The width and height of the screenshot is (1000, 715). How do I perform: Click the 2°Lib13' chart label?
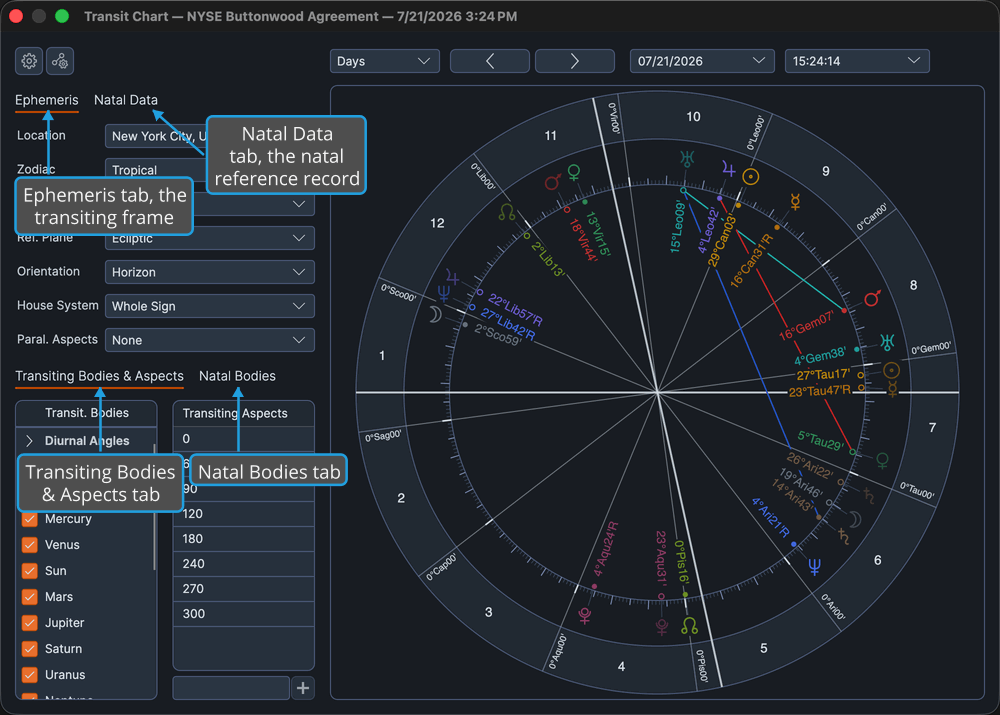(548, 259)
